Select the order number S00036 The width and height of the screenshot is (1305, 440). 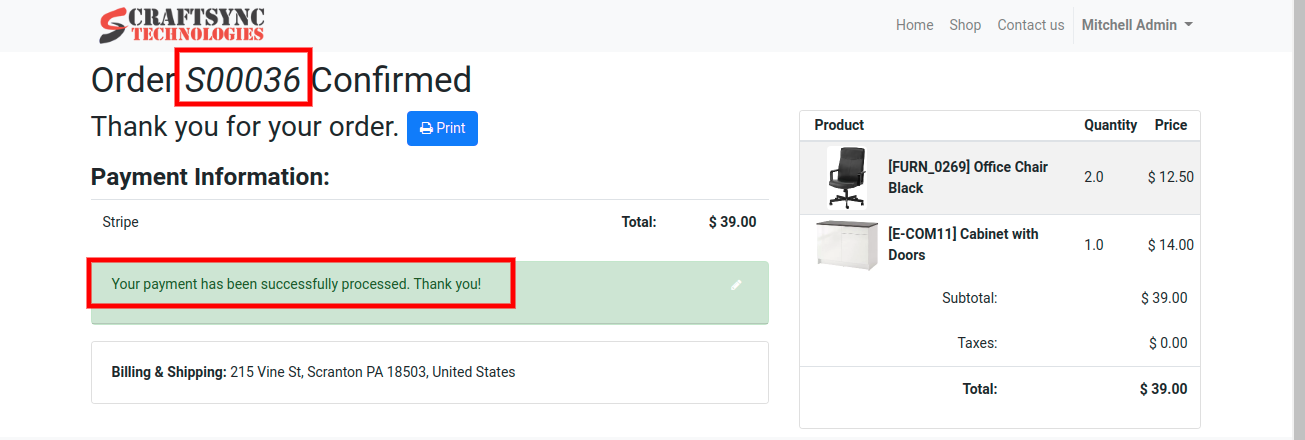(x=243, y=80)
